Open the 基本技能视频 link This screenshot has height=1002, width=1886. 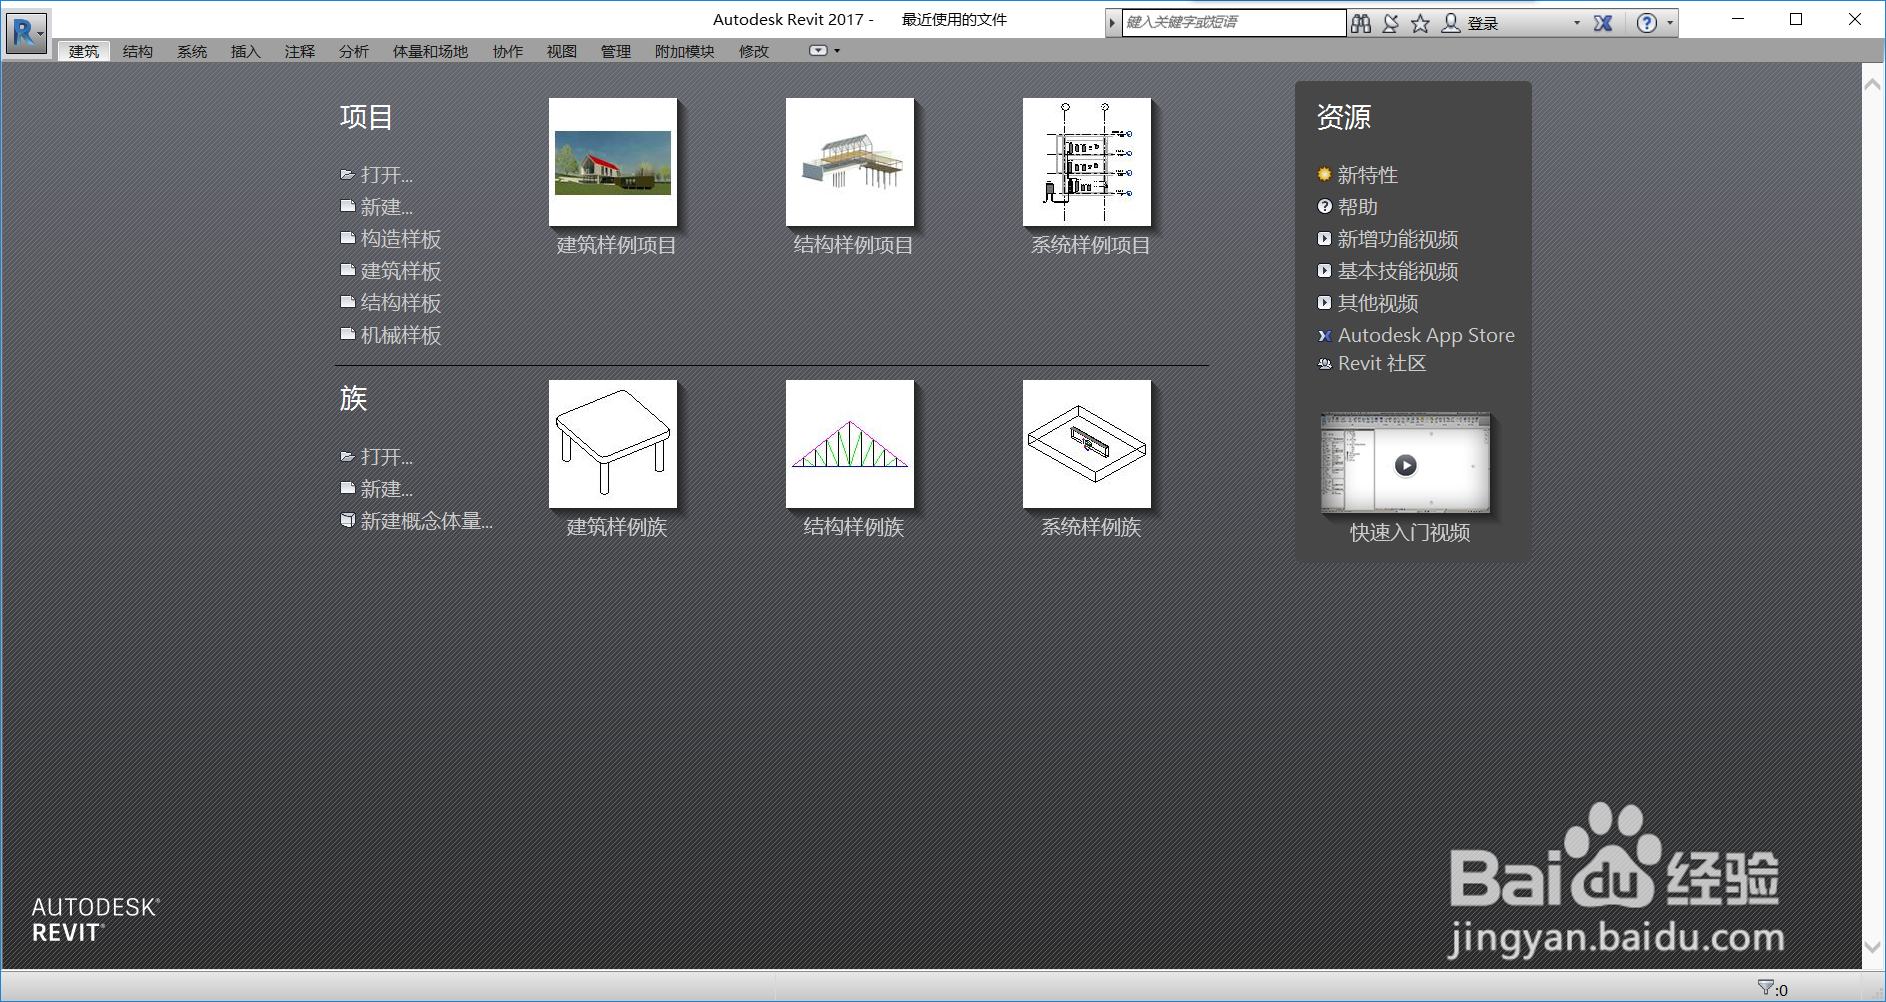(x=1398, y=271)
